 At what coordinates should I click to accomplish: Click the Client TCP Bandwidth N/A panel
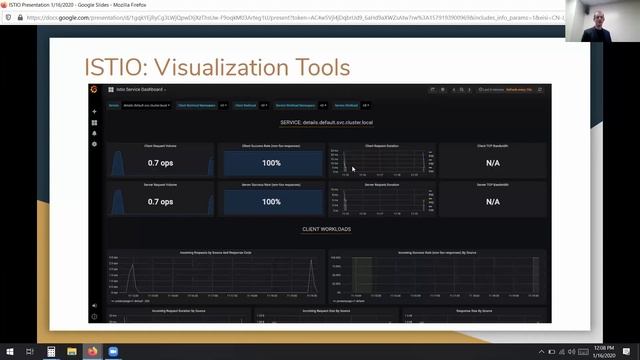pos(493,160)
